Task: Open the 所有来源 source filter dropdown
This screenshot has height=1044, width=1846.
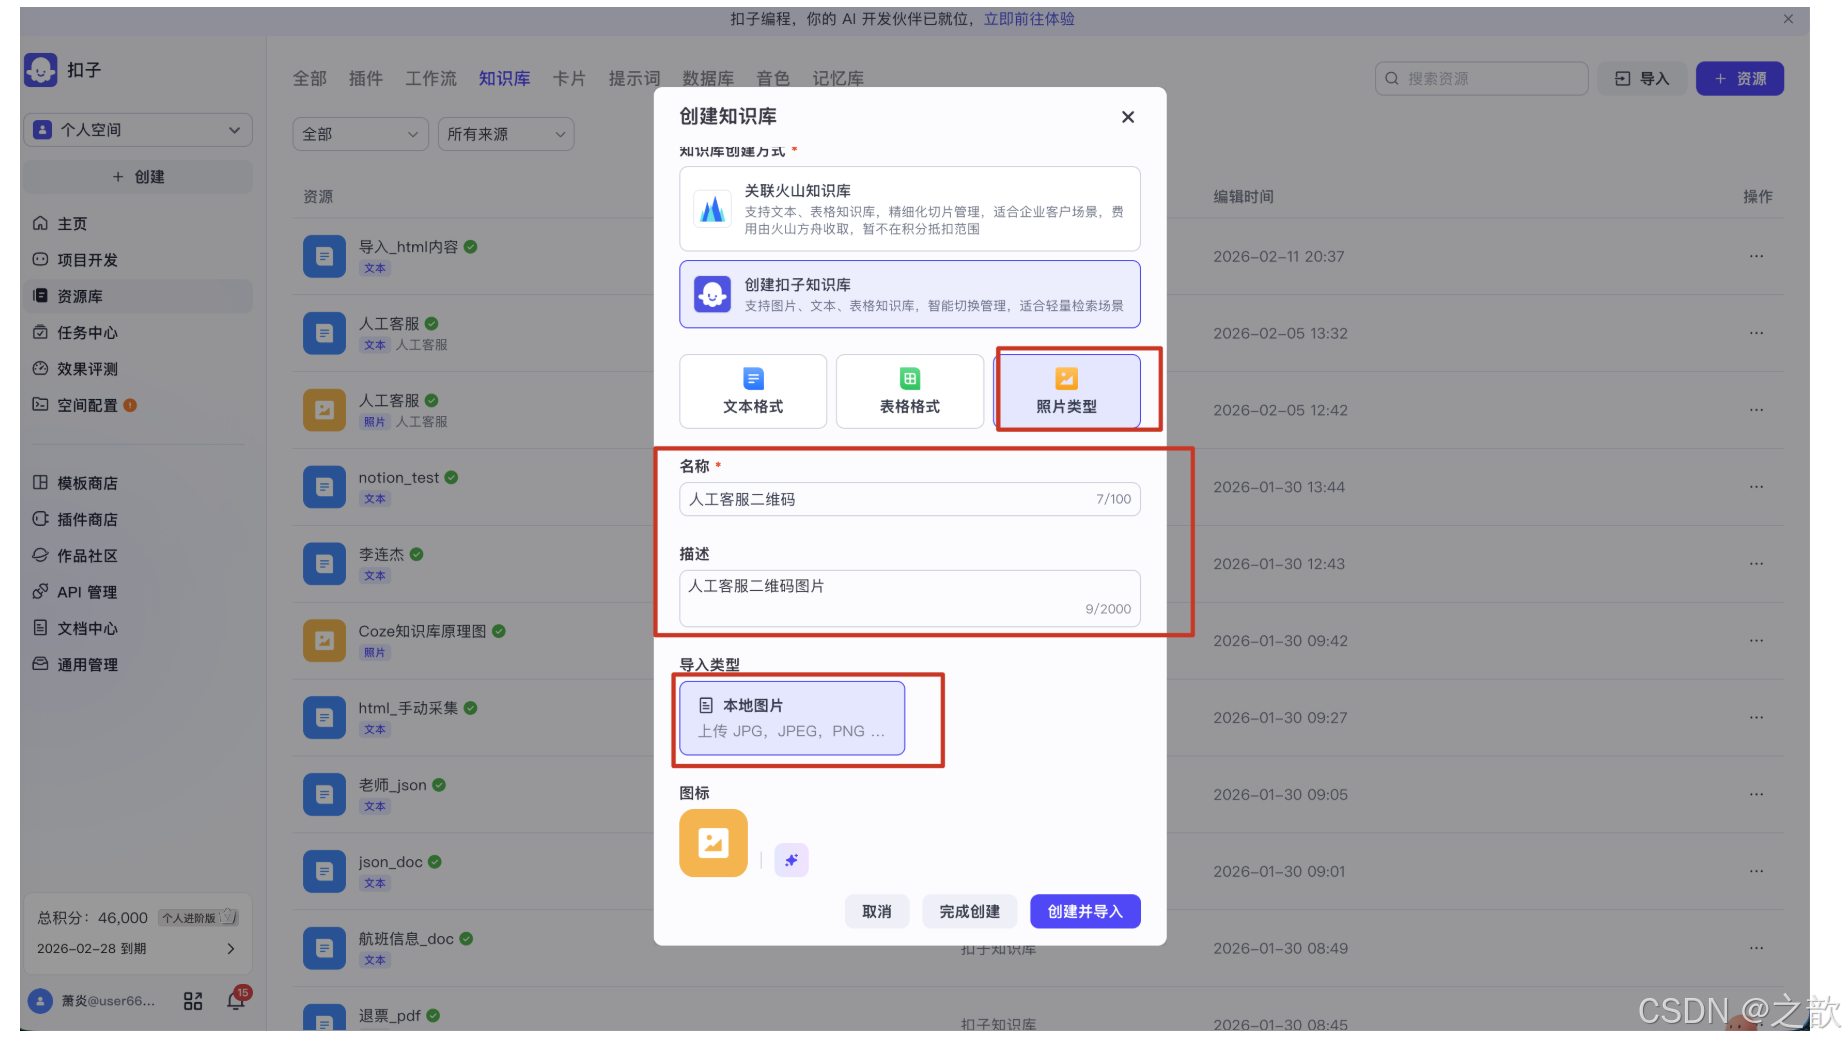Action: 506,134
